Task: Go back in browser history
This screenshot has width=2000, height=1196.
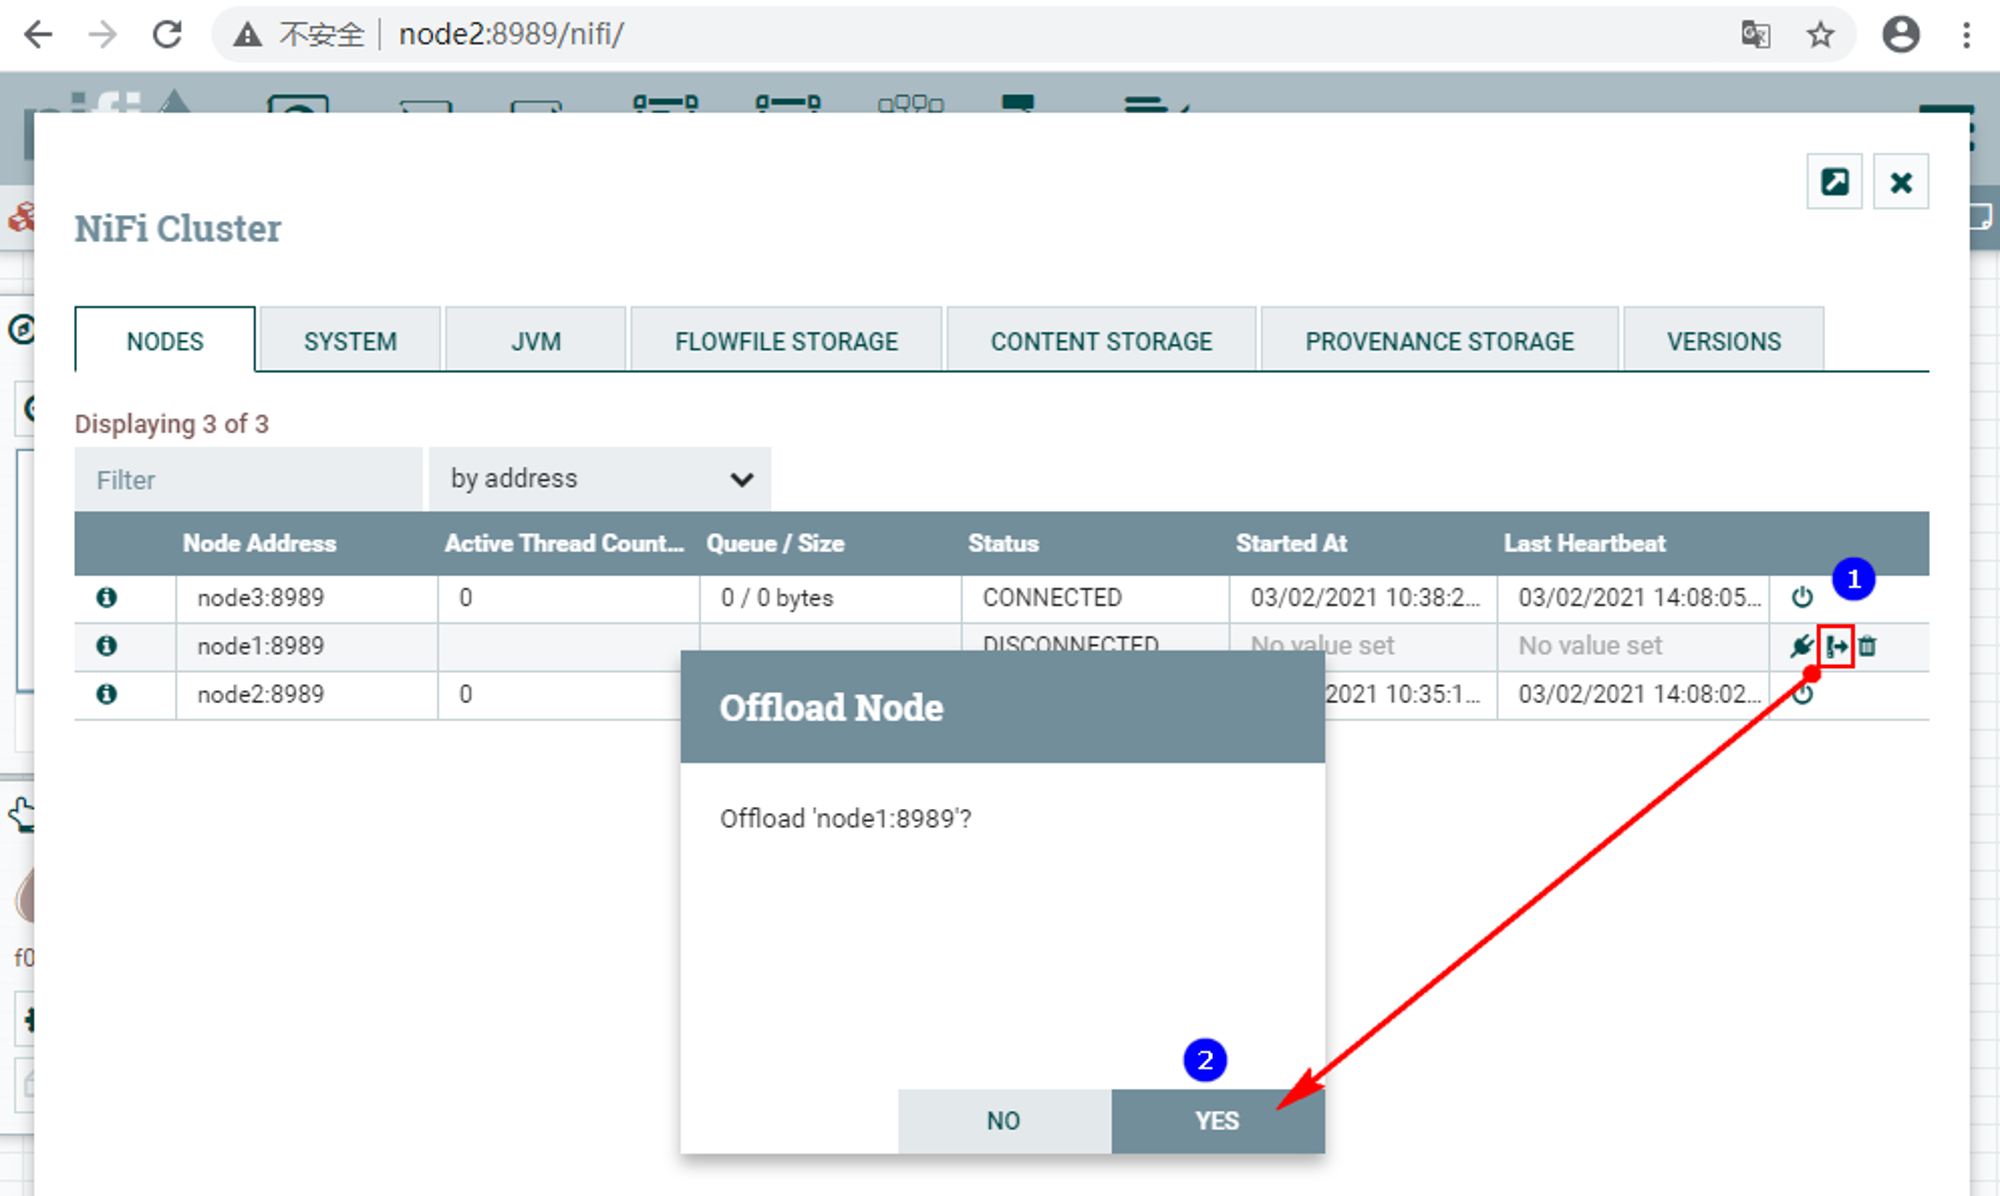Action: (38, 35)
